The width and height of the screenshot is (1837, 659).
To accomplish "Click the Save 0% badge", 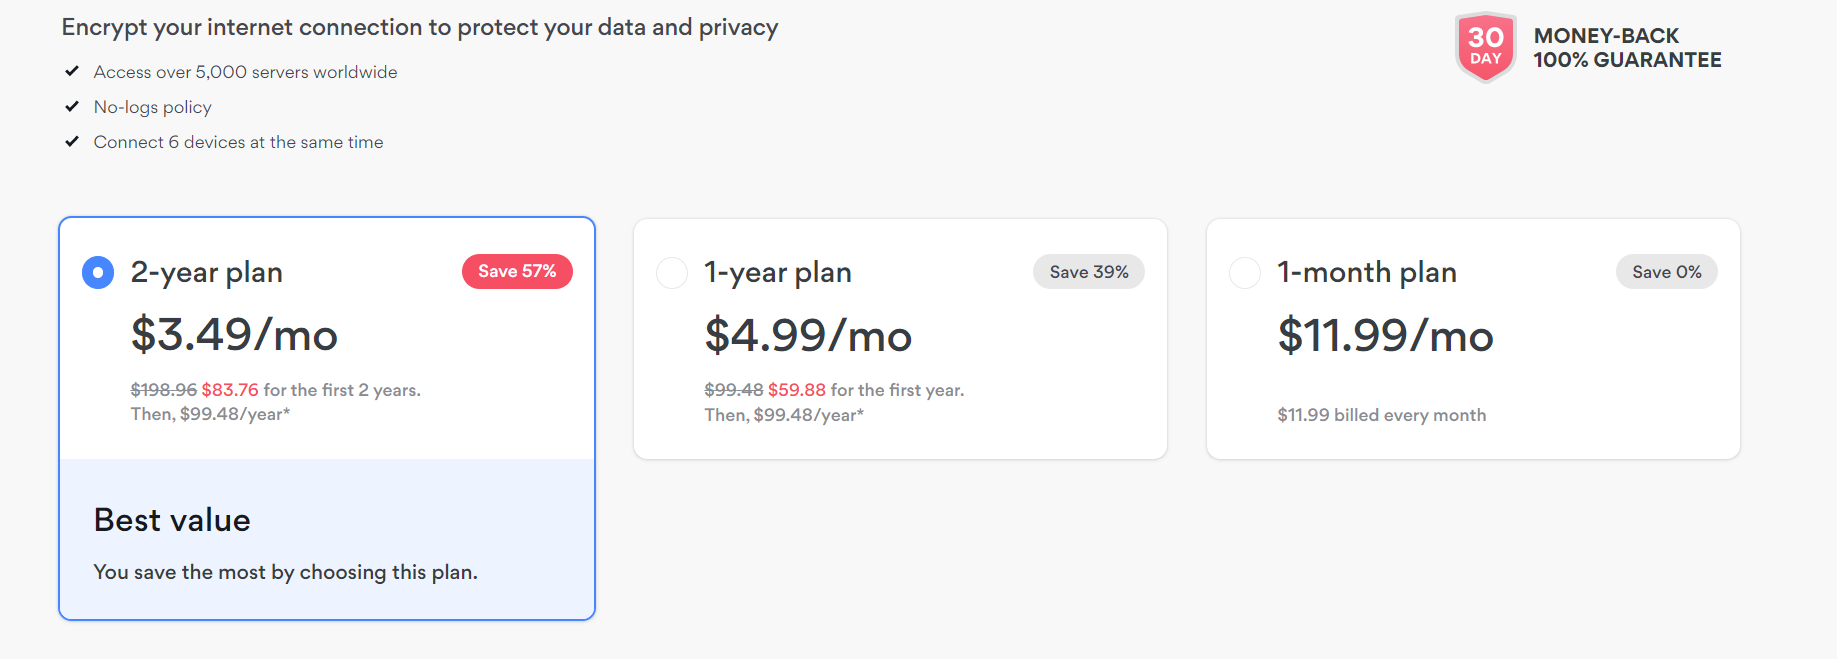I will (x=1667, y=272).
